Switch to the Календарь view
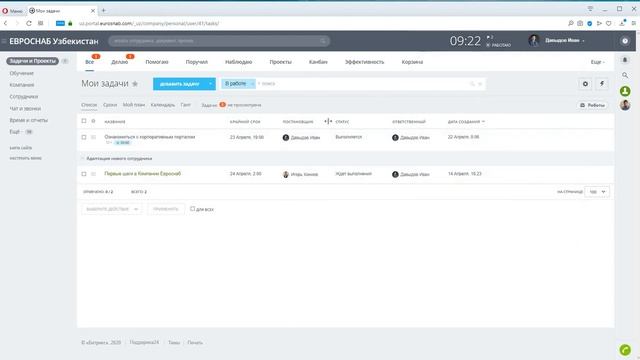640x360 pixels. pos(162,105)
